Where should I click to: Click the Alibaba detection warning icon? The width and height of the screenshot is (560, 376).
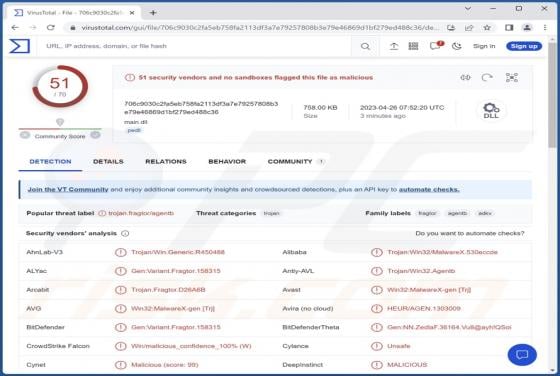tap(376, 252)
